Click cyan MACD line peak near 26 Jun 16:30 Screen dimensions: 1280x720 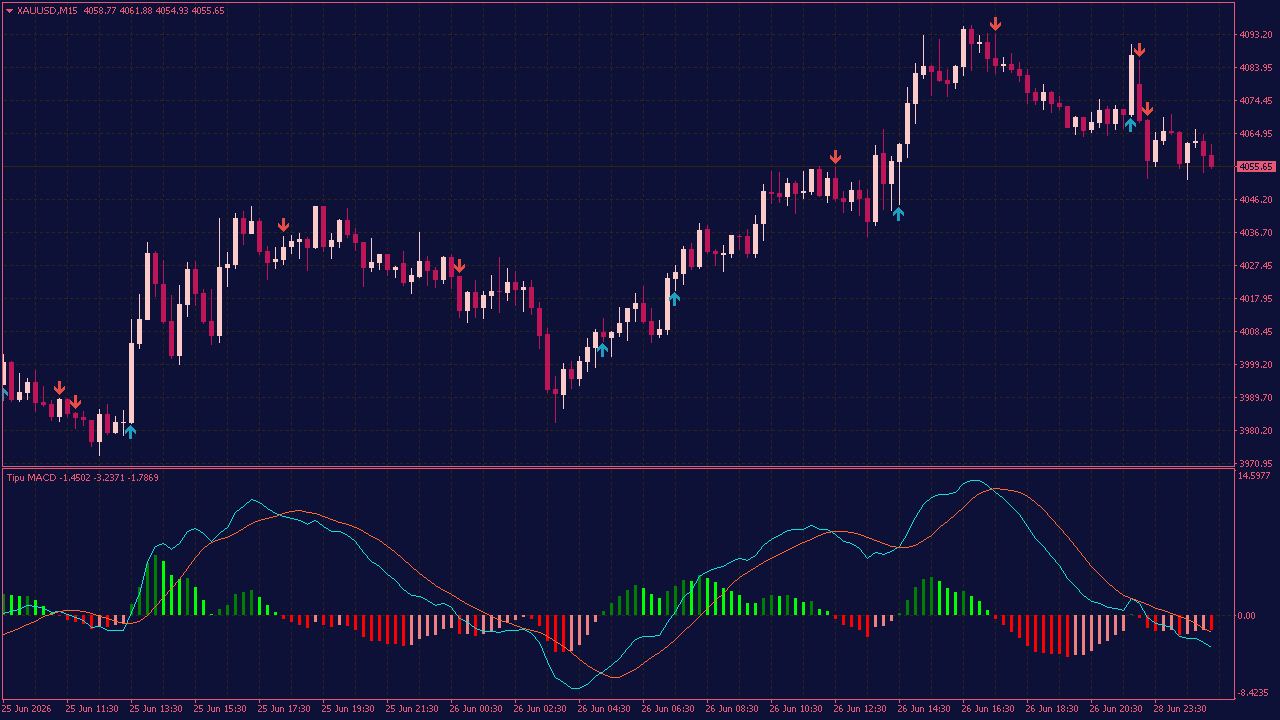point(973,481)
